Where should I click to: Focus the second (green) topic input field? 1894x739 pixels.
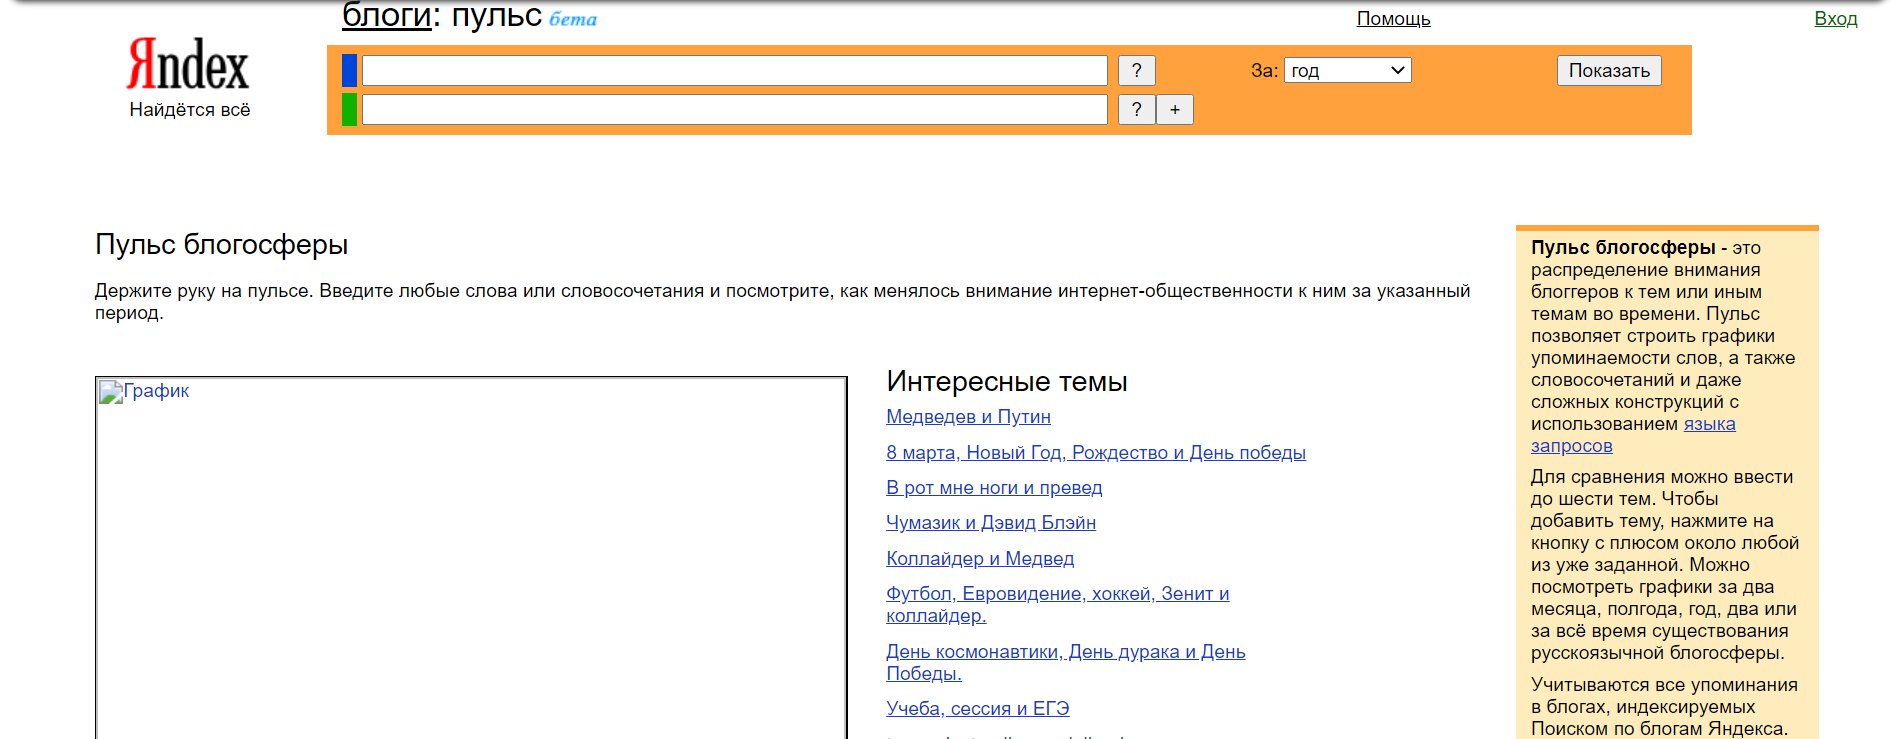click(734, 109)
